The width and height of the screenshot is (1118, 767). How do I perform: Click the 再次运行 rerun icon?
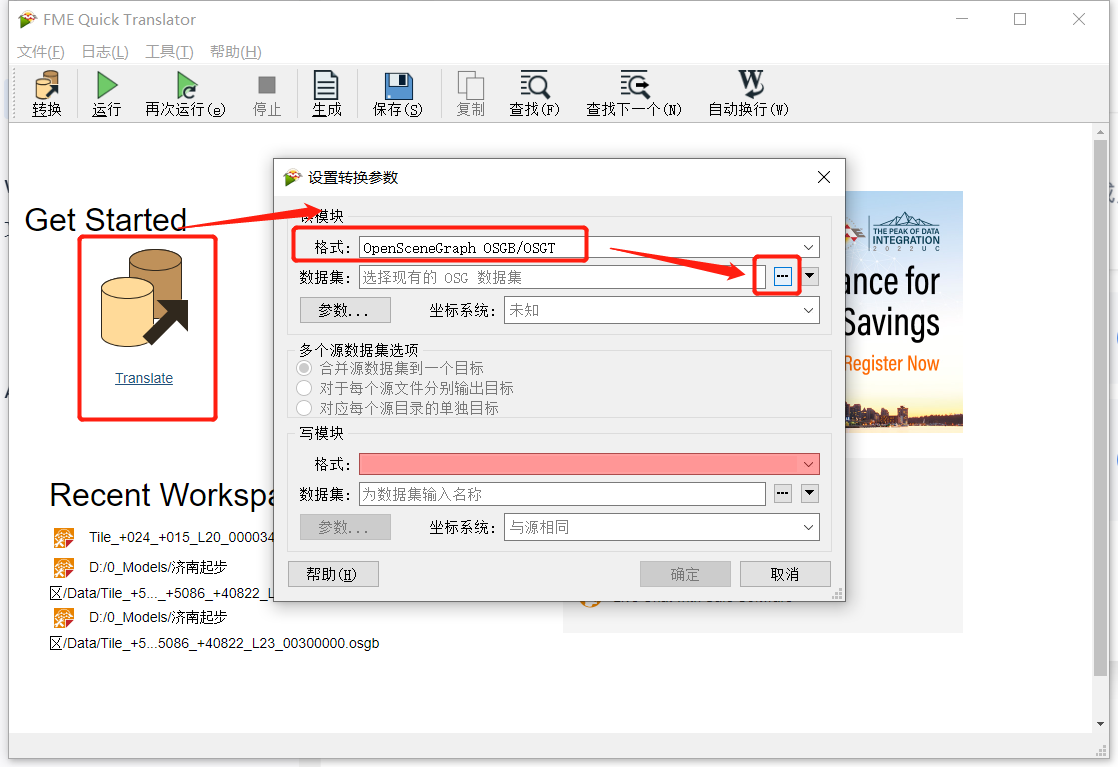[185, 93]
